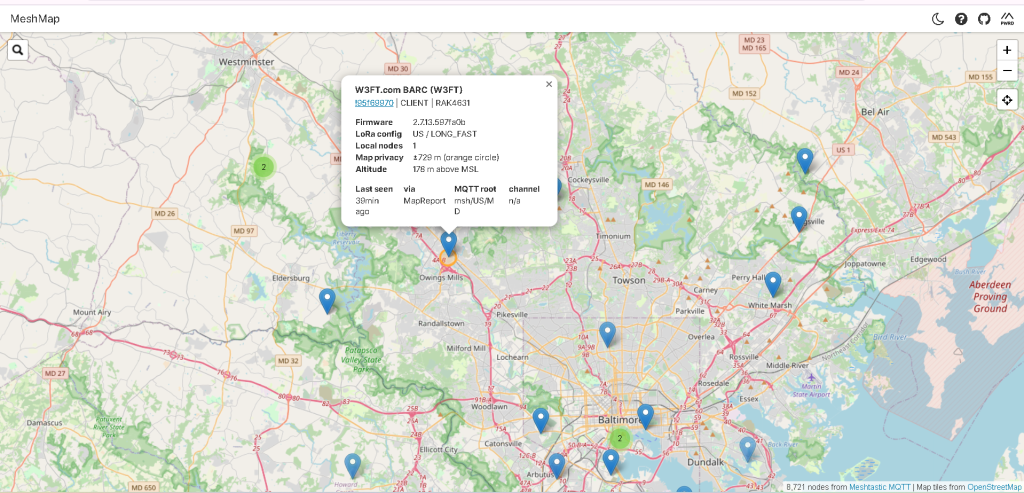Click the MeshMap title
The height and width of the screenshot is (493, 1024).
(34, 19)
